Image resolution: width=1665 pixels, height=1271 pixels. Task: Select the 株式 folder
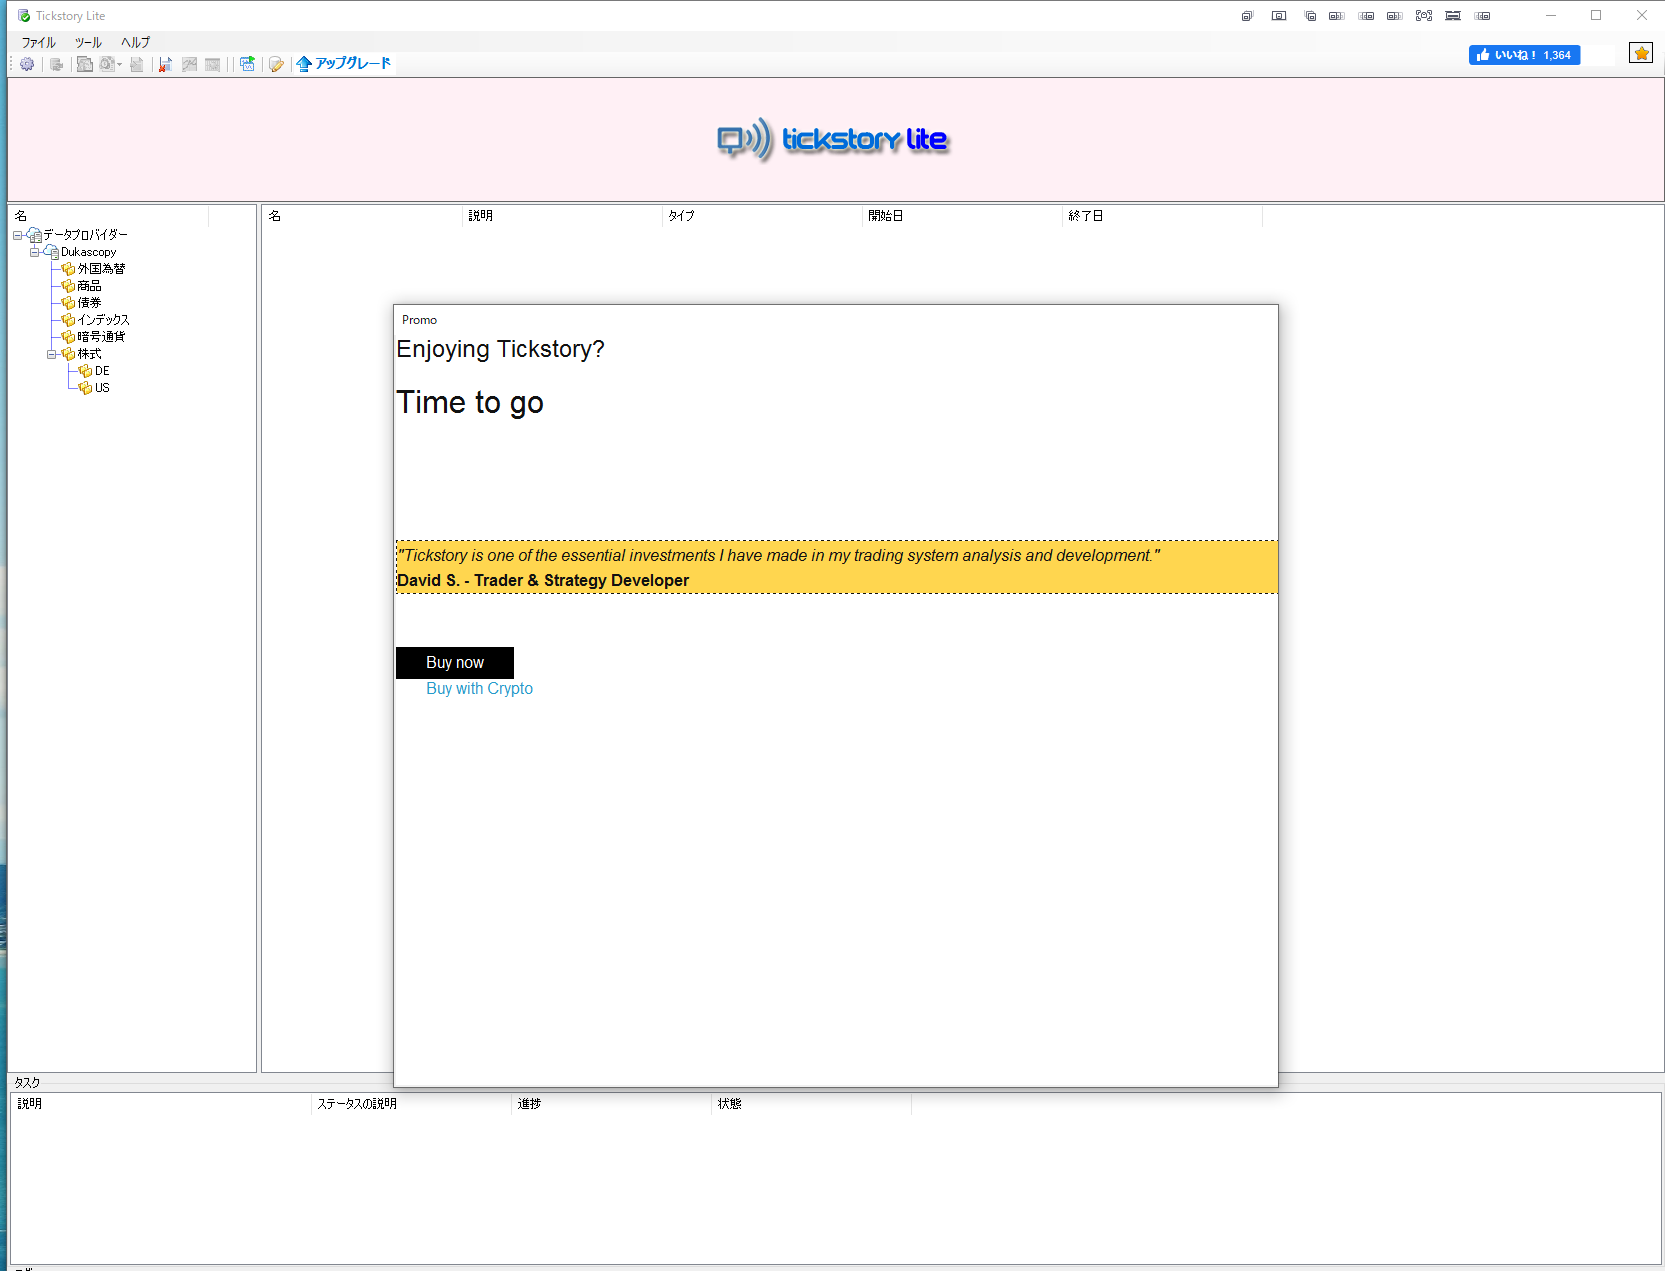[x=89, y=354]
